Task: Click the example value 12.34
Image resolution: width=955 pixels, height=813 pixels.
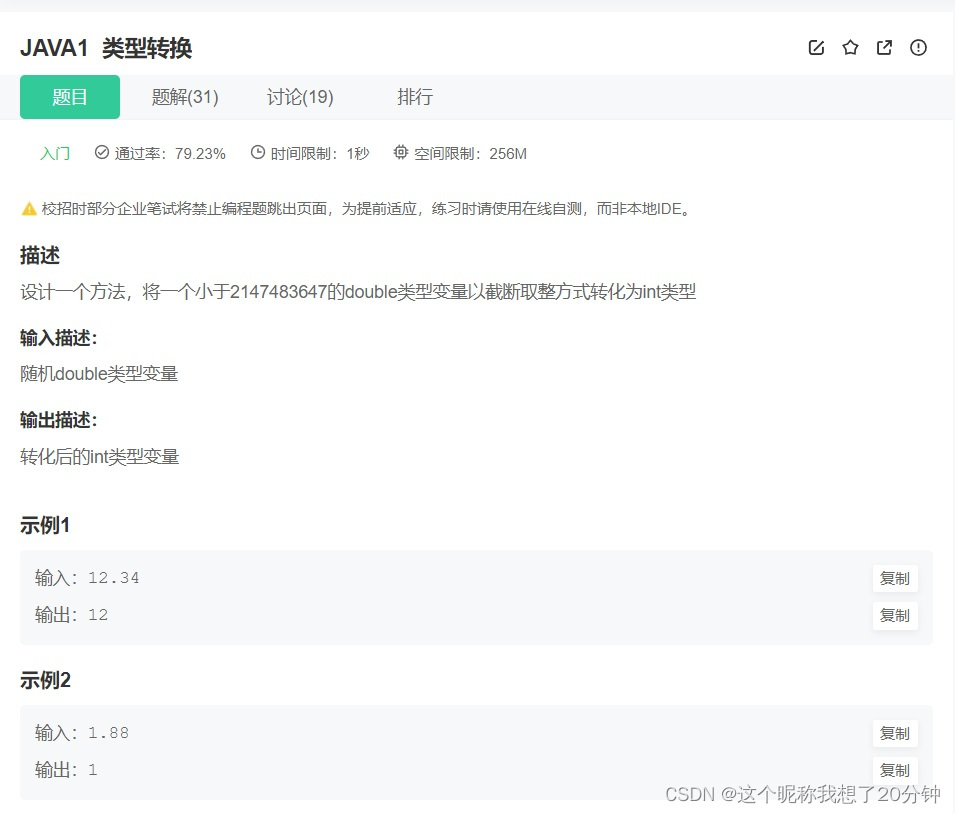Action: point(113,578)
